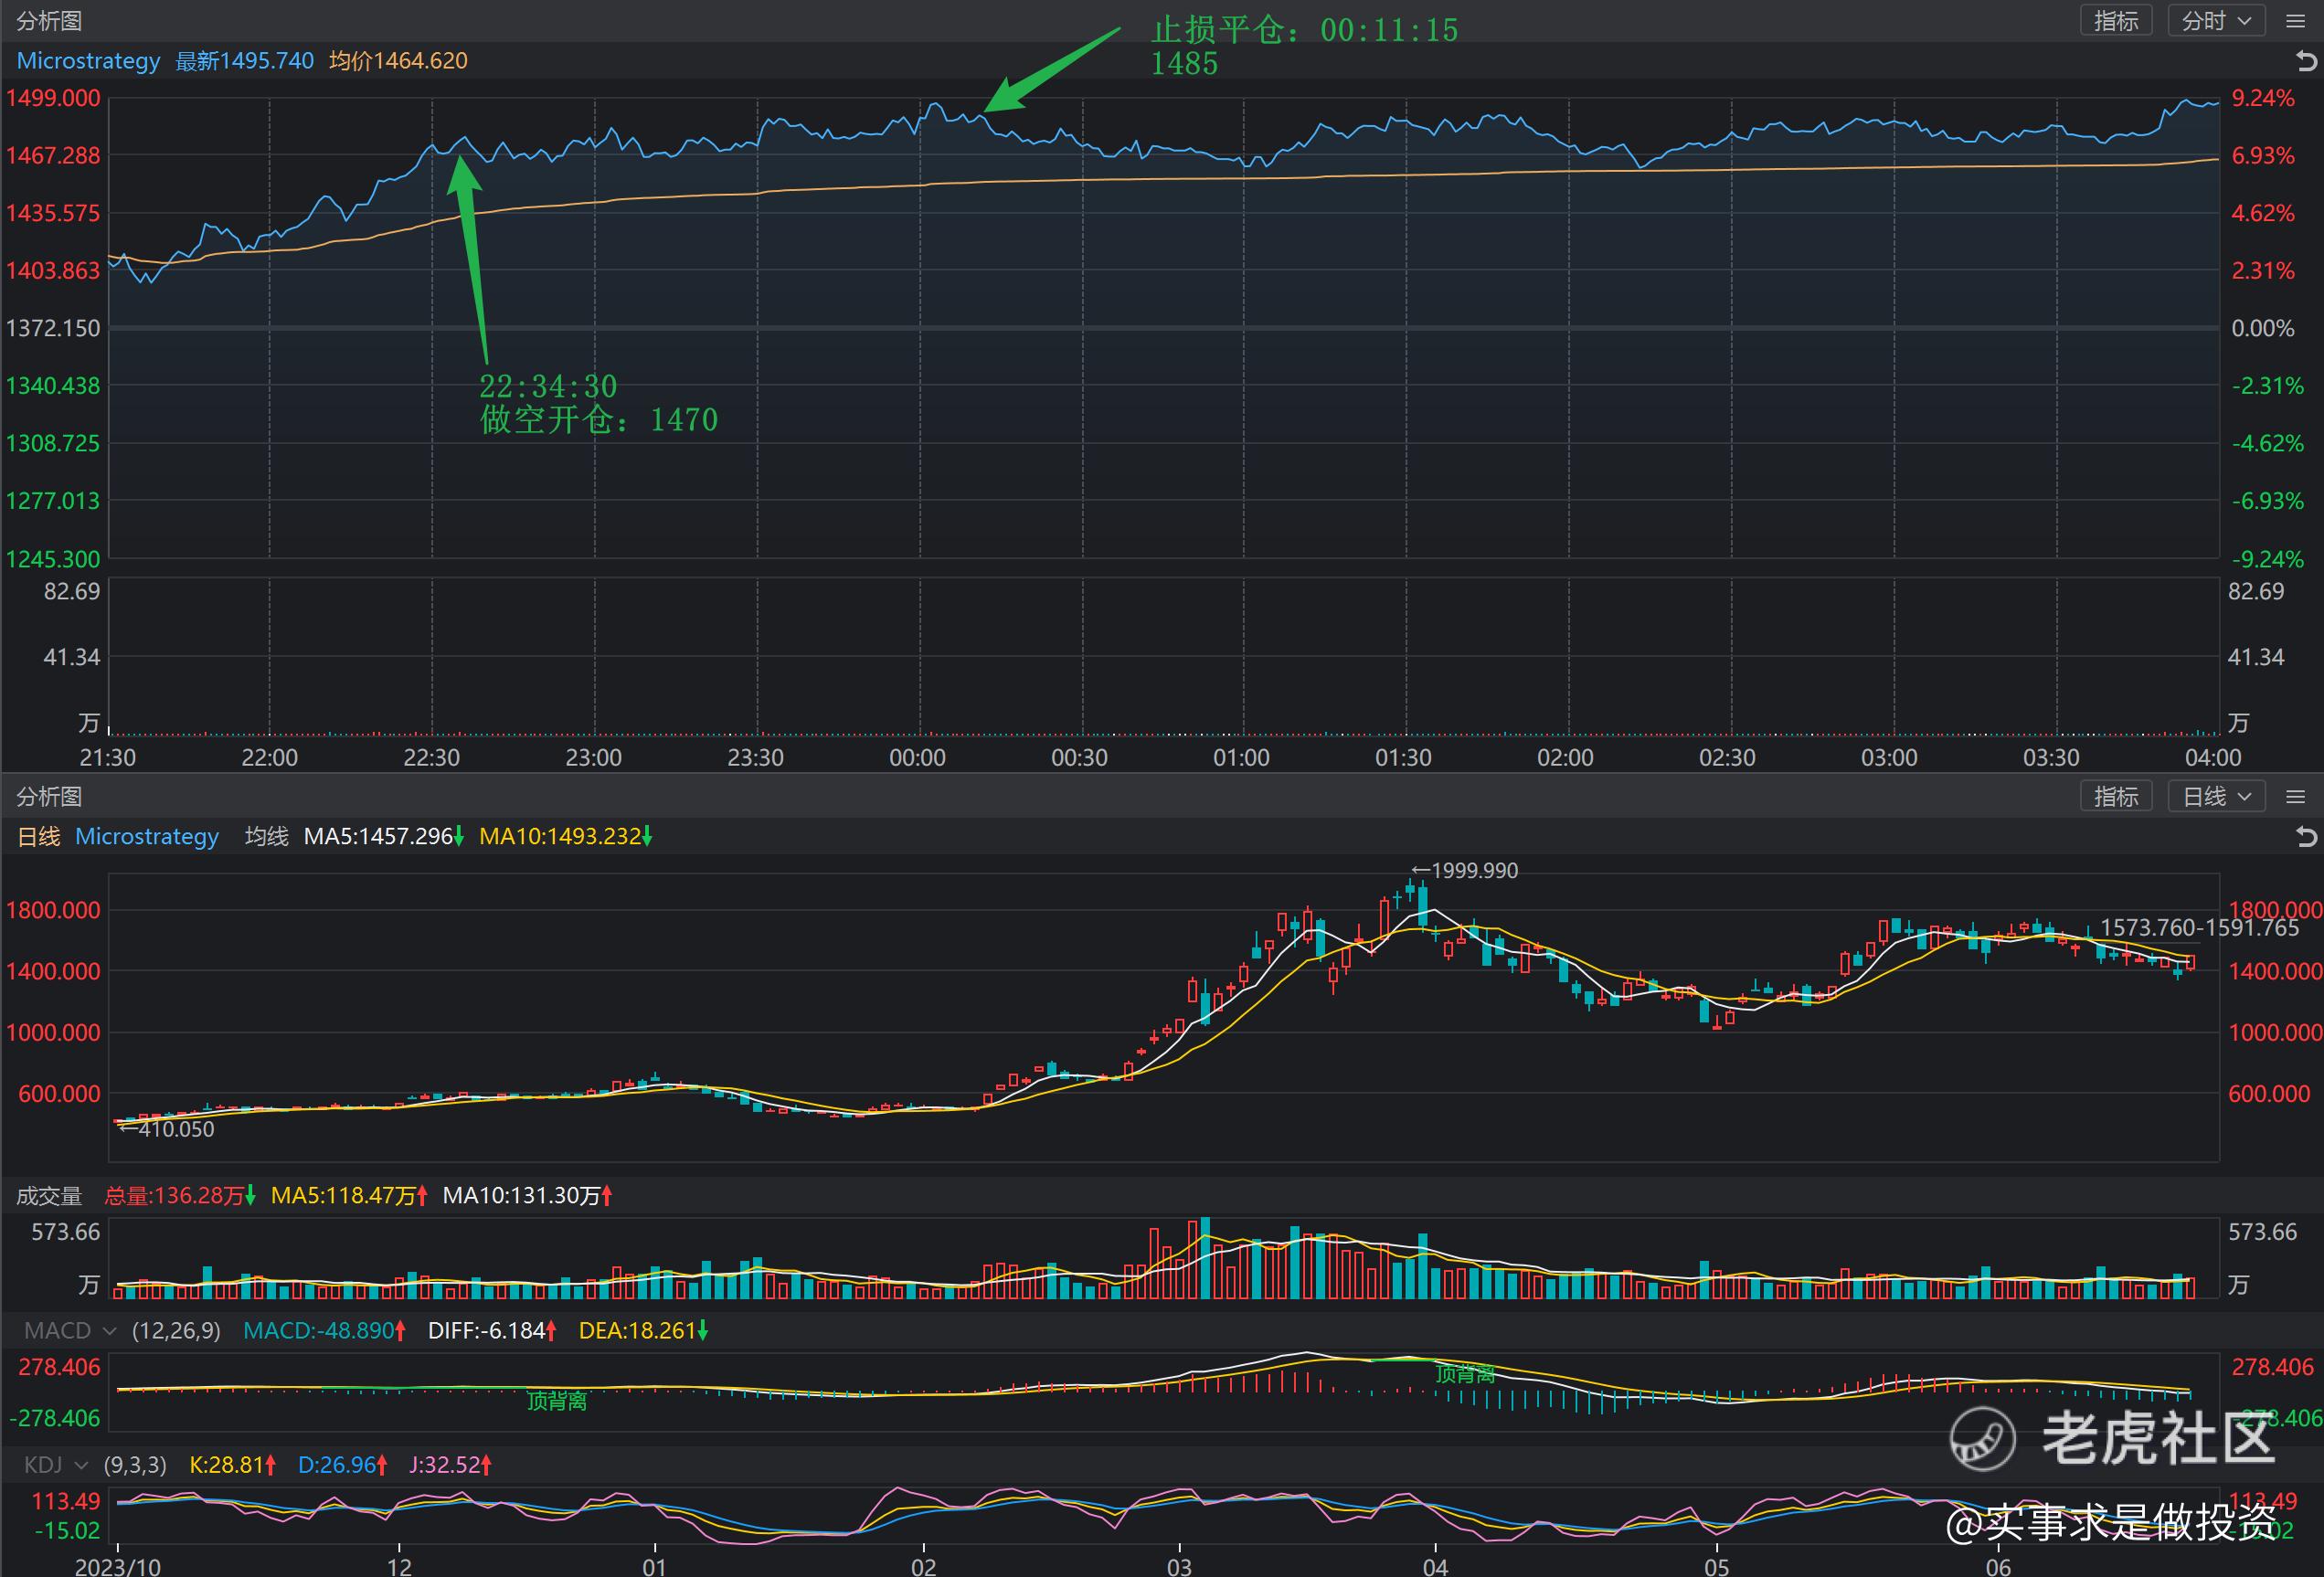Click the 分析图 title of bottom panel
2324x1577 pixels.
(49, 797)
